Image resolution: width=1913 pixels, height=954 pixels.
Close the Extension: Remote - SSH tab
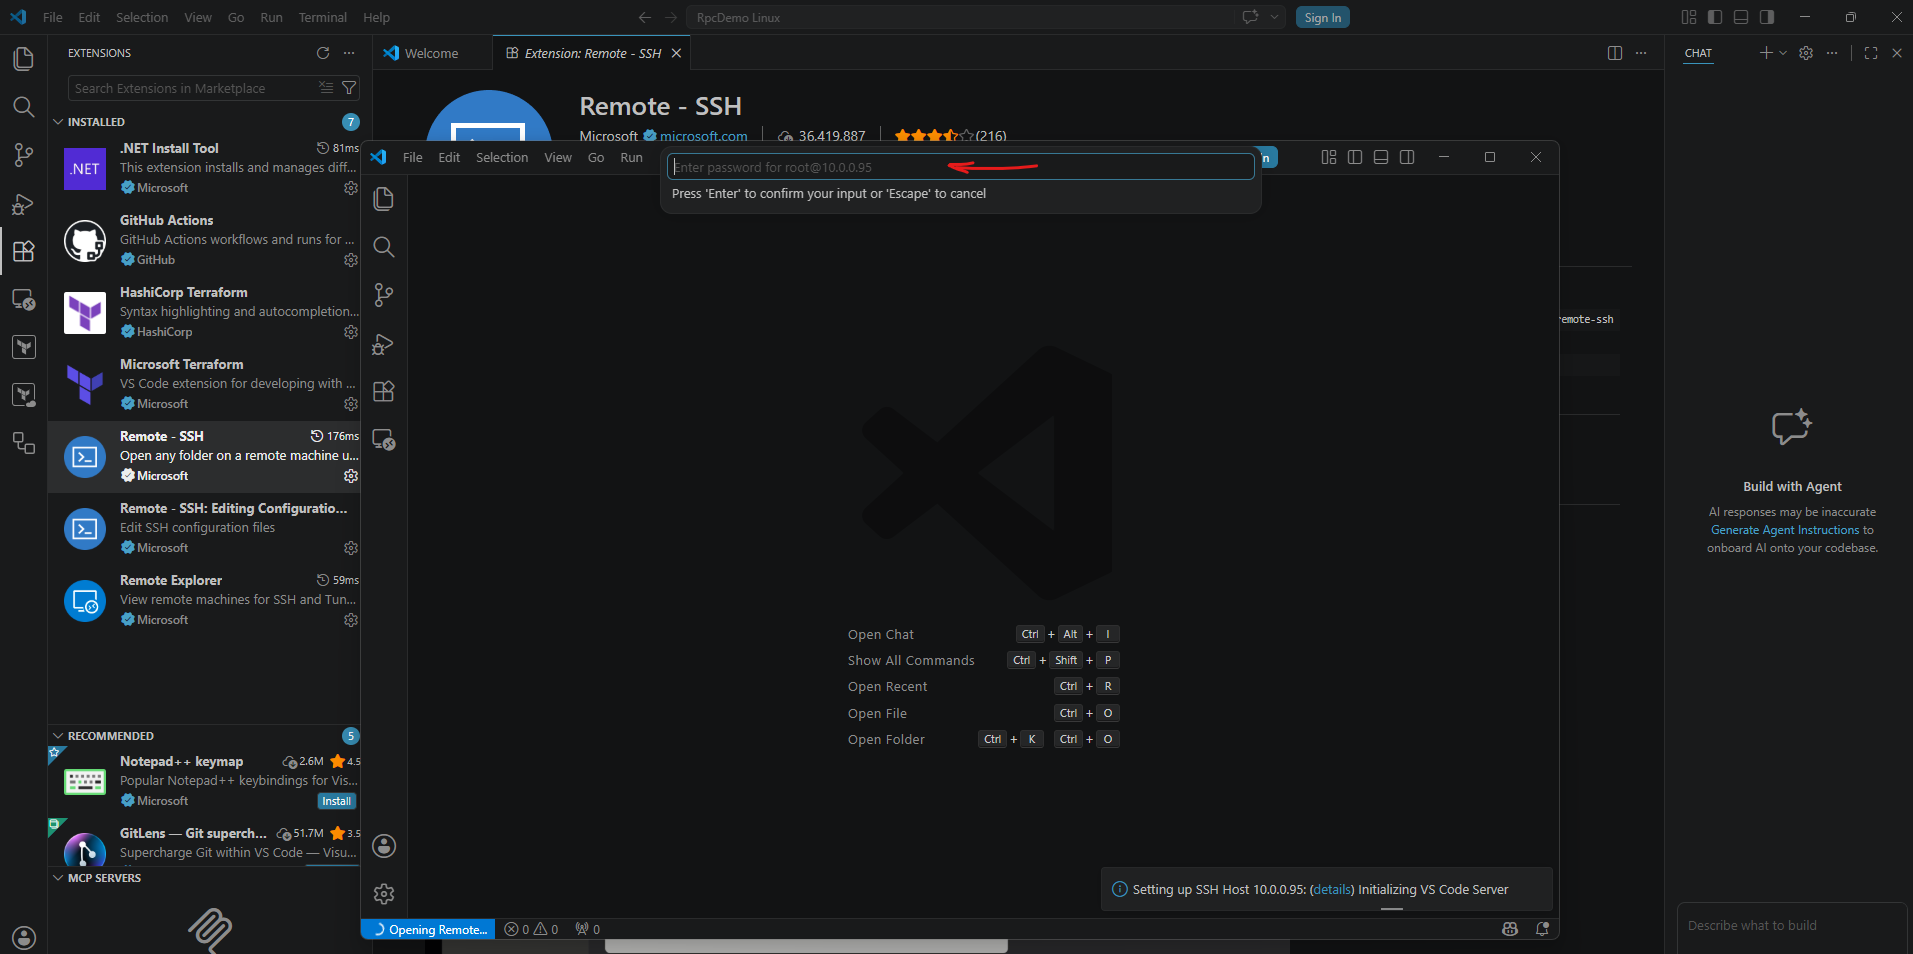pyautogui.click(x=676, y=53)
